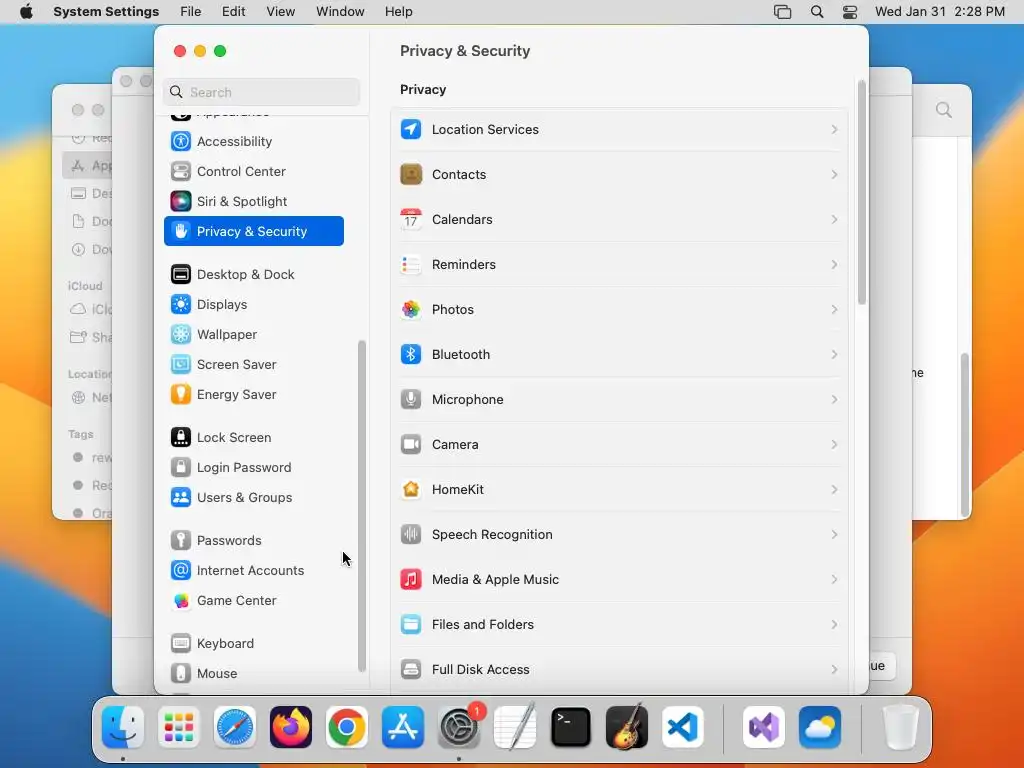The width and height of the screenshot is (1024, 768).
Task: Open Control Center in the menu bar
Action: pyautogui.click(x=850, y=12)
